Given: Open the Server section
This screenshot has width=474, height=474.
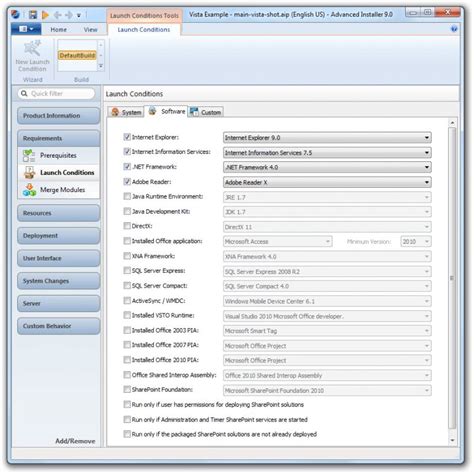Looking at the screenshot, I should [58, 304].
